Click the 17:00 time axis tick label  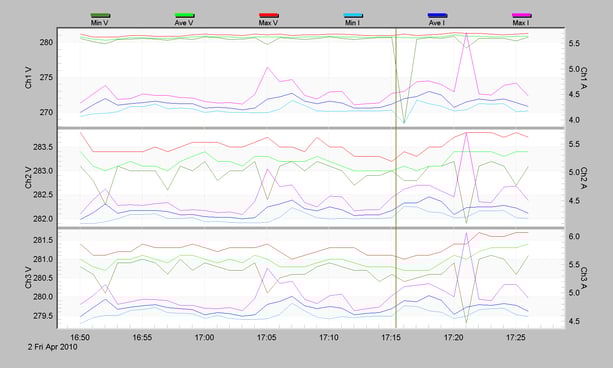[x=204, y=337]
